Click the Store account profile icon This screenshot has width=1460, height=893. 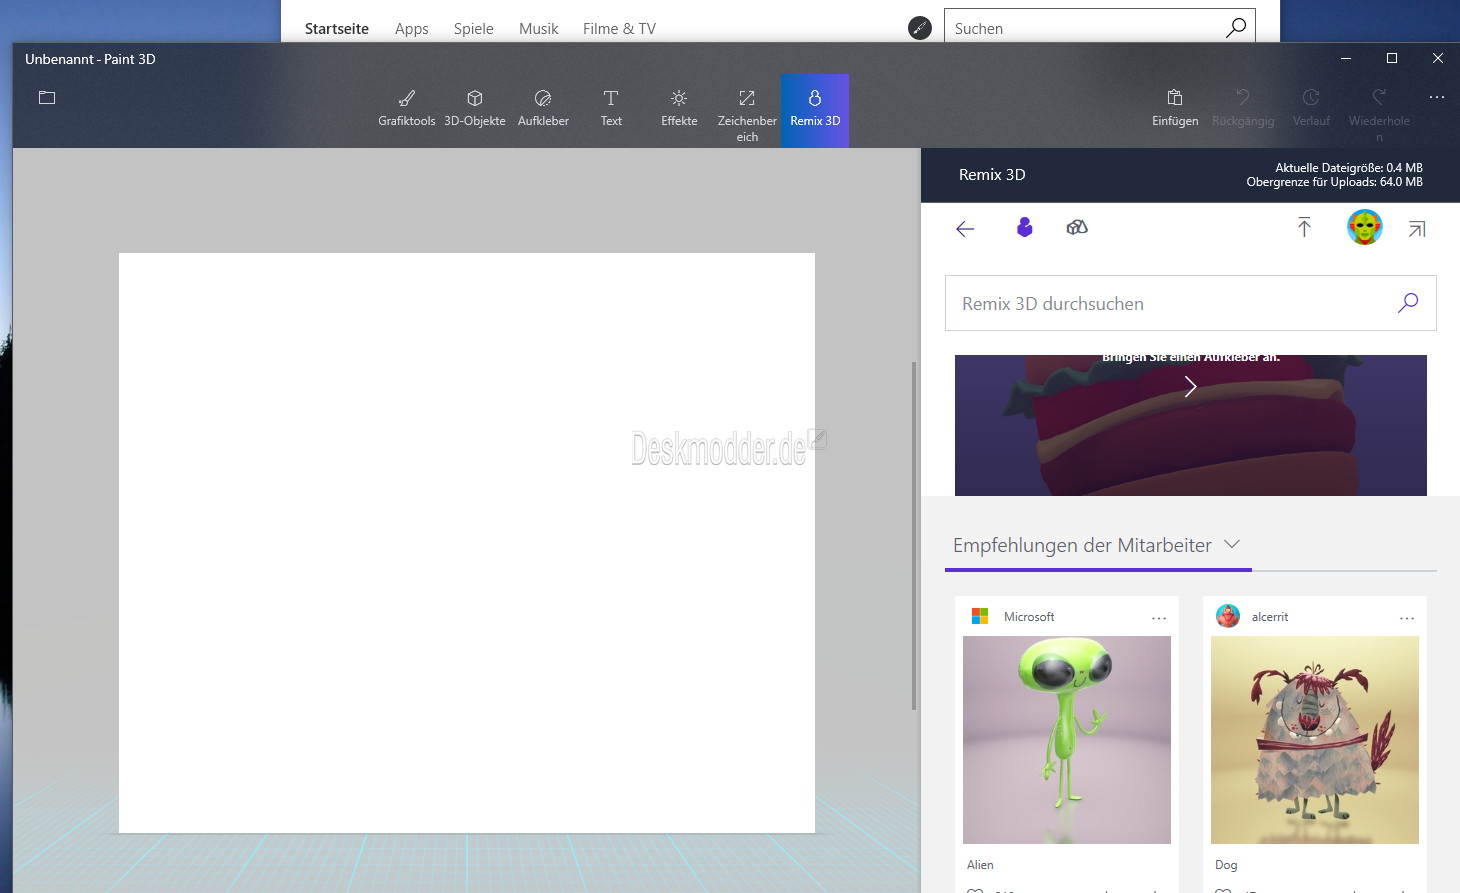(920, 28)
